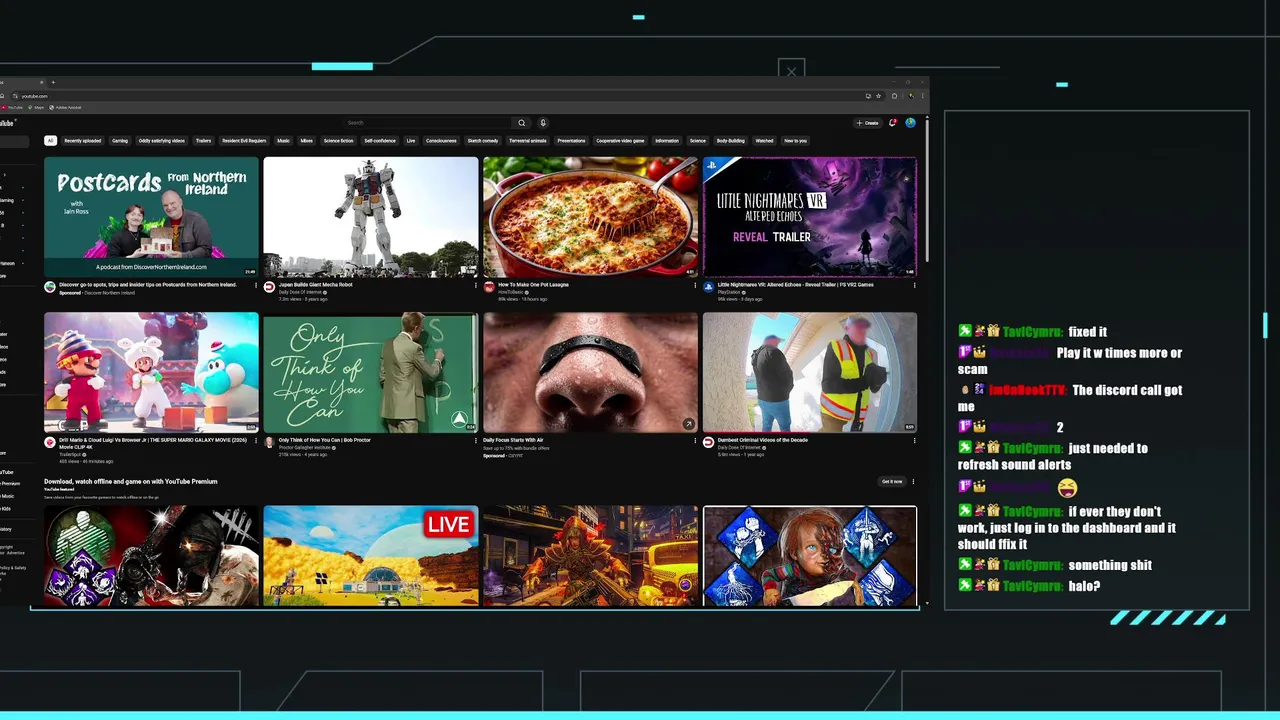Image resolution: width=1280 pixels, height=720 pixels.
Task: Click Daily Dose Of Internet avatar under Mecha Robot video
Action: (x=269, y=287)
